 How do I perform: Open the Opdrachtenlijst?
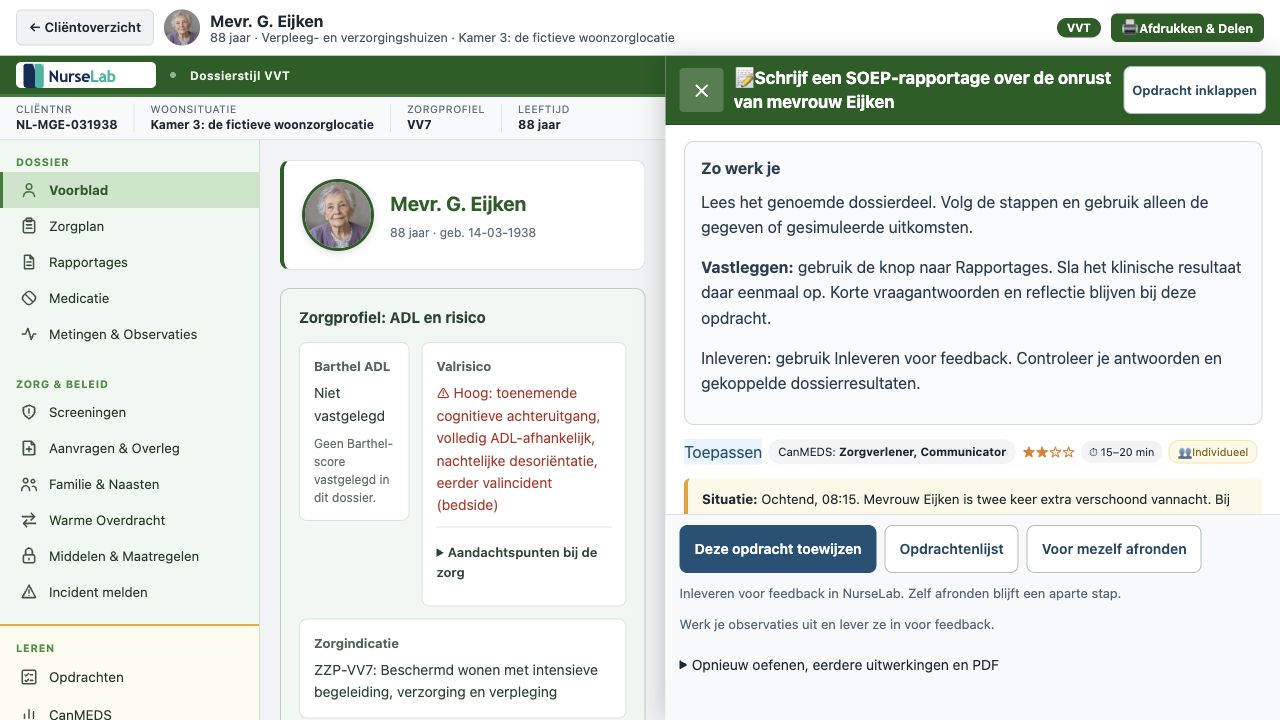[x=951, y=549]
